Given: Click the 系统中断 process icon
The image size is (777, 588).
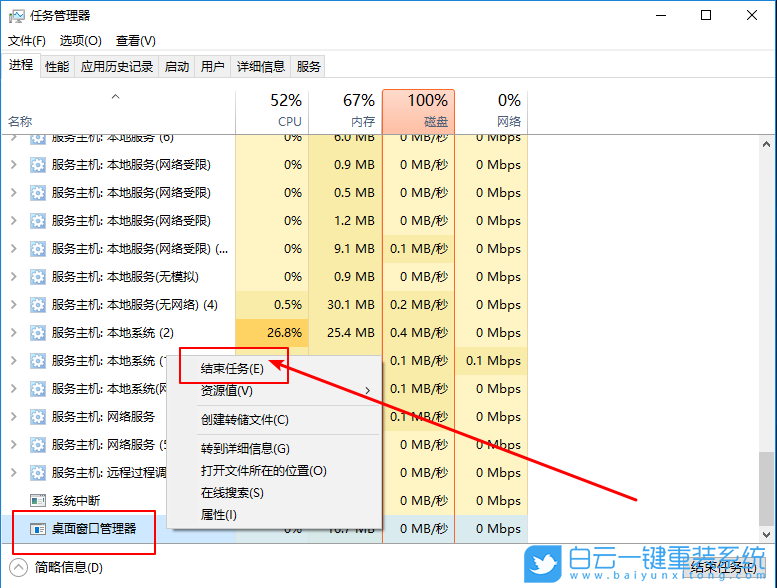Looking at the screenshot, I should point(38,501).
